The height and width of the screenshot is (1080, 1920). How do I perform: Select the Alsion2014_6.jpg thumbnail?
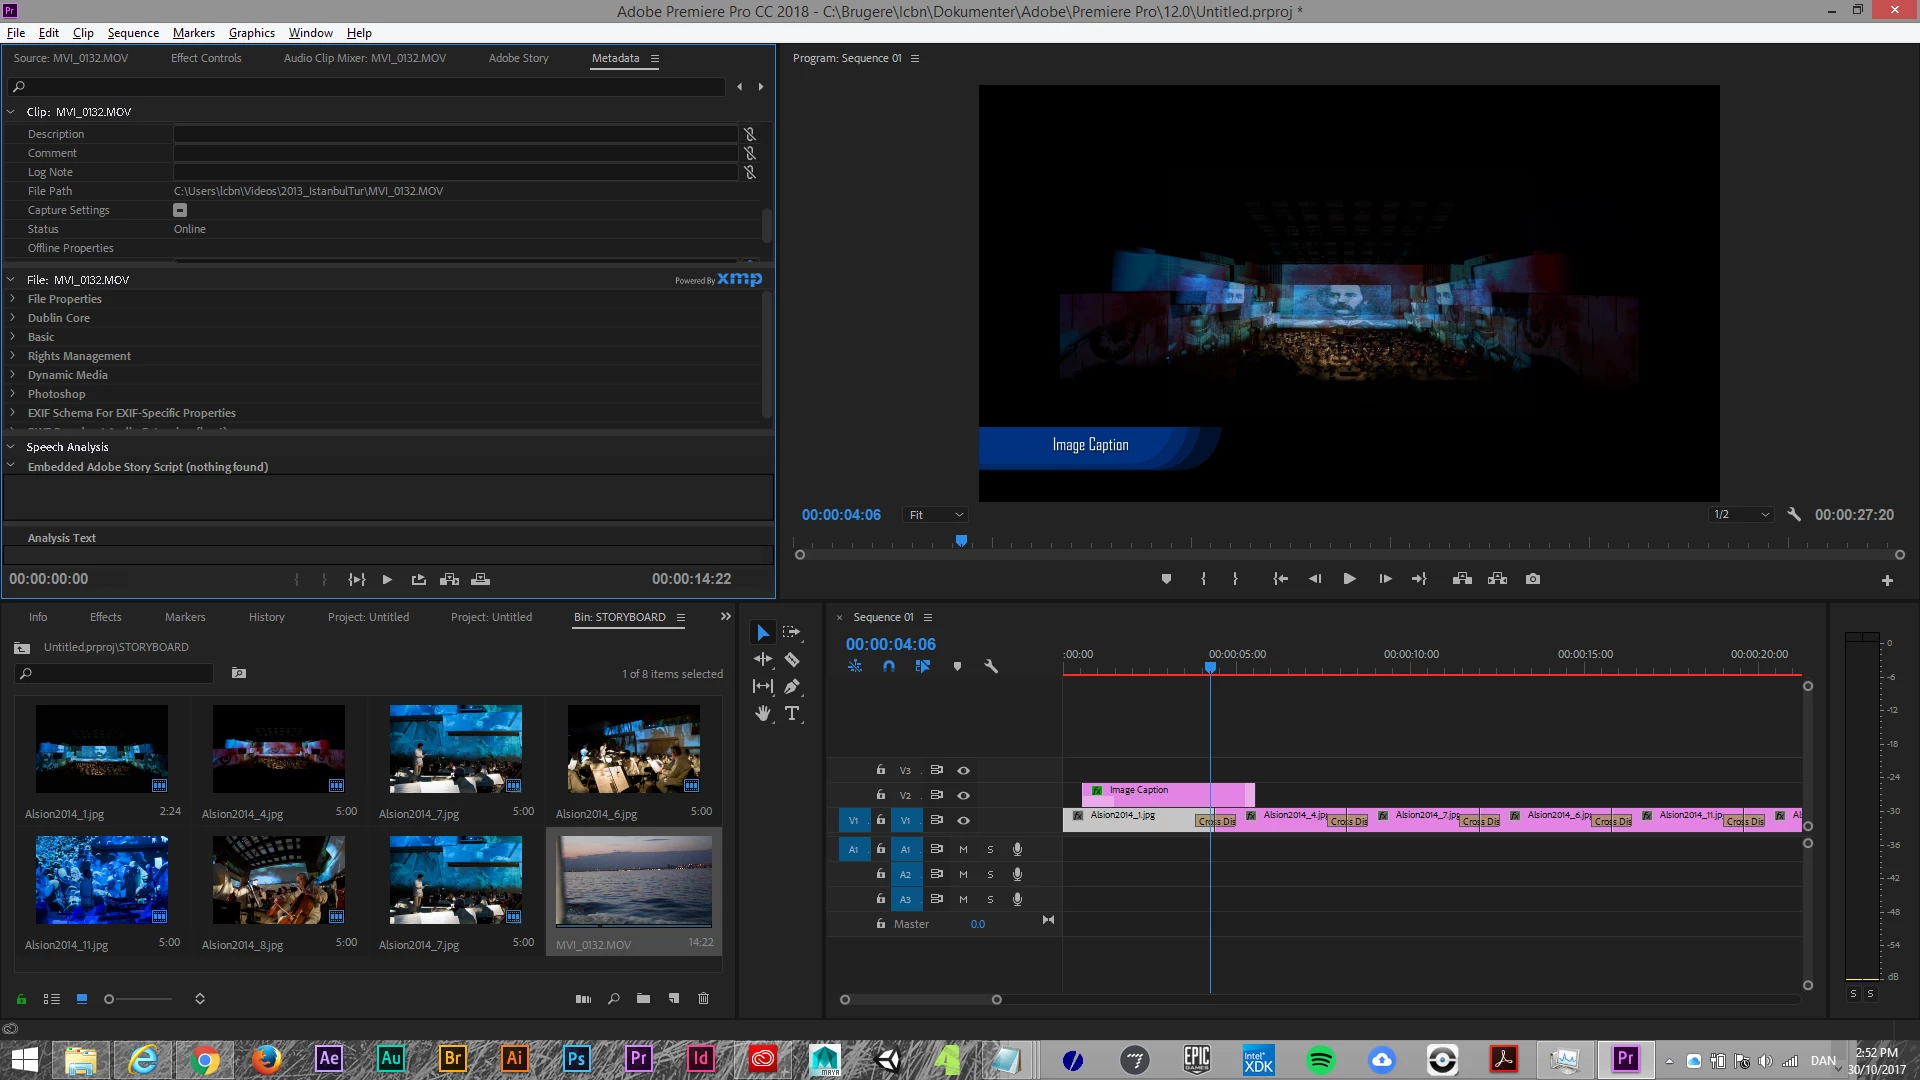pyautogui.click(x=634, y=748)
